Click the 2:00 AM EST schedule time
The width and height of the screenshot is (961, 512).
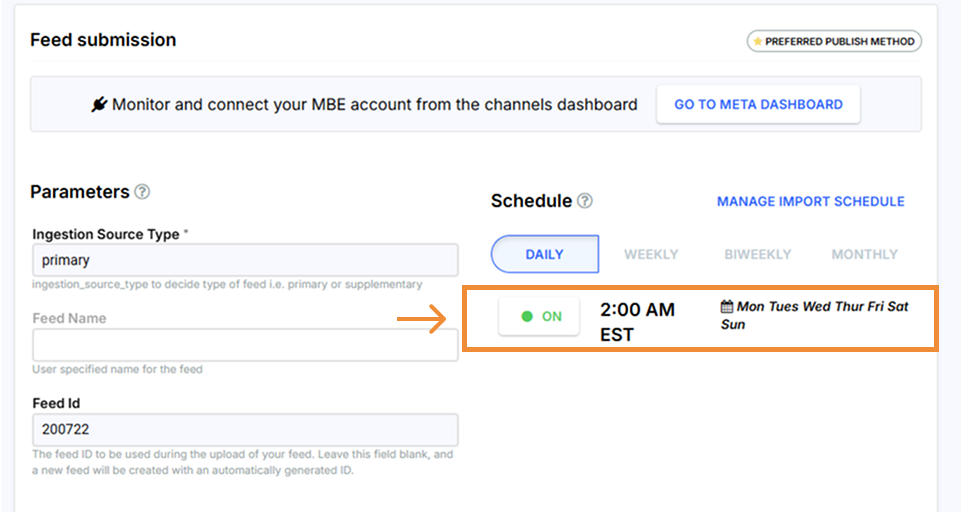click(637, 321)
